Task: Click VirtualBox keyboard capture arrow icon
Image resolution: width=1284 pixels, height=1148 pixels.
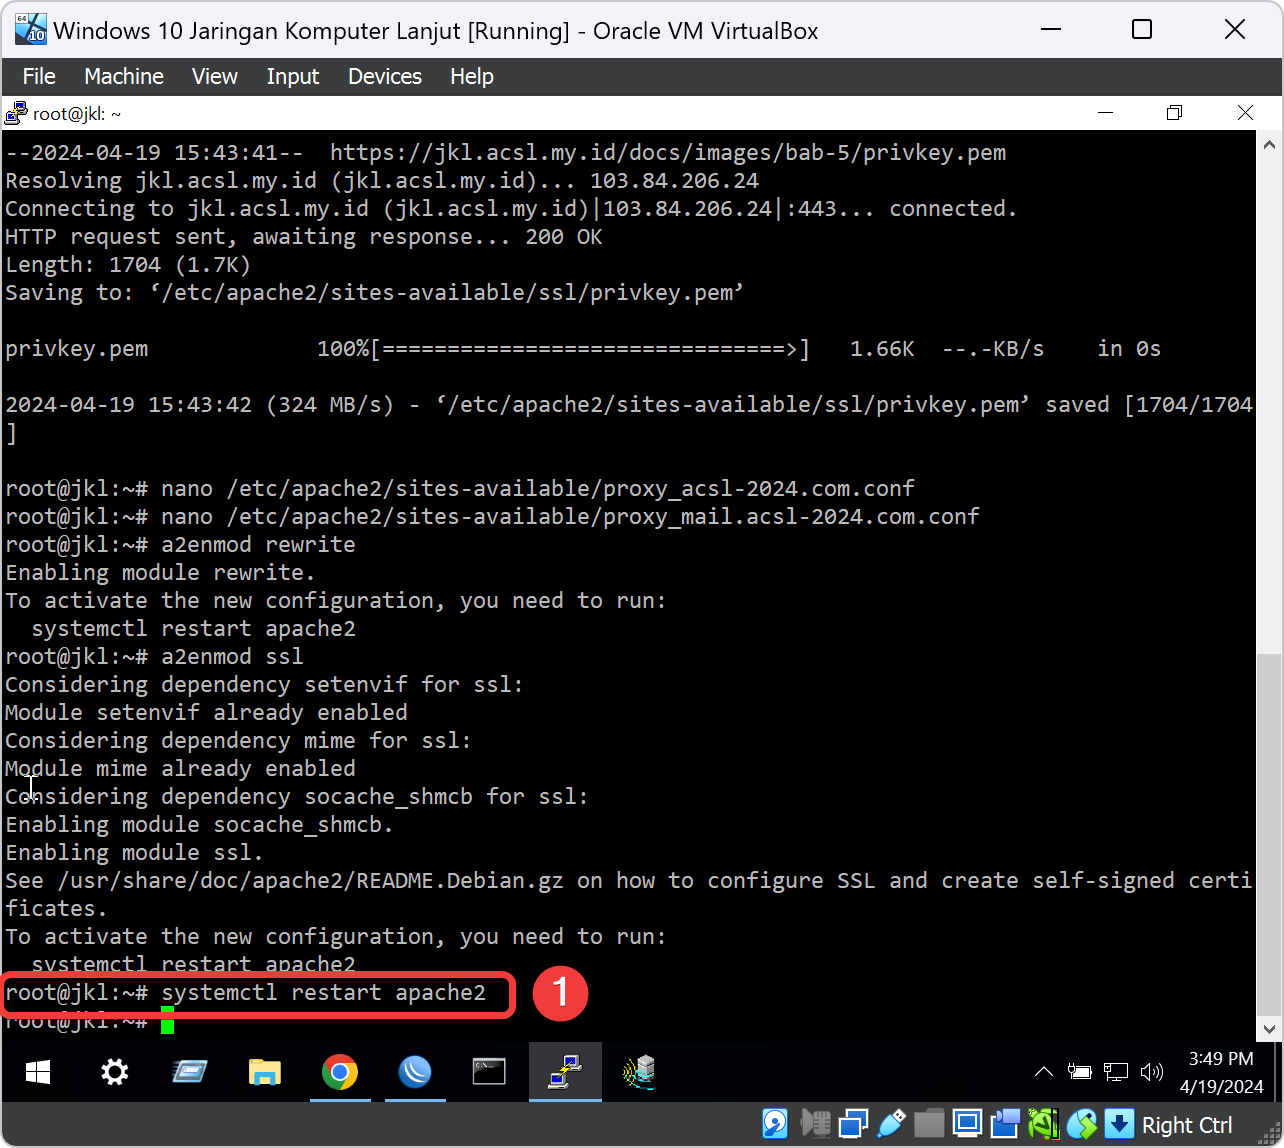Action: pyautogui.click(x=1119, y=1124)
